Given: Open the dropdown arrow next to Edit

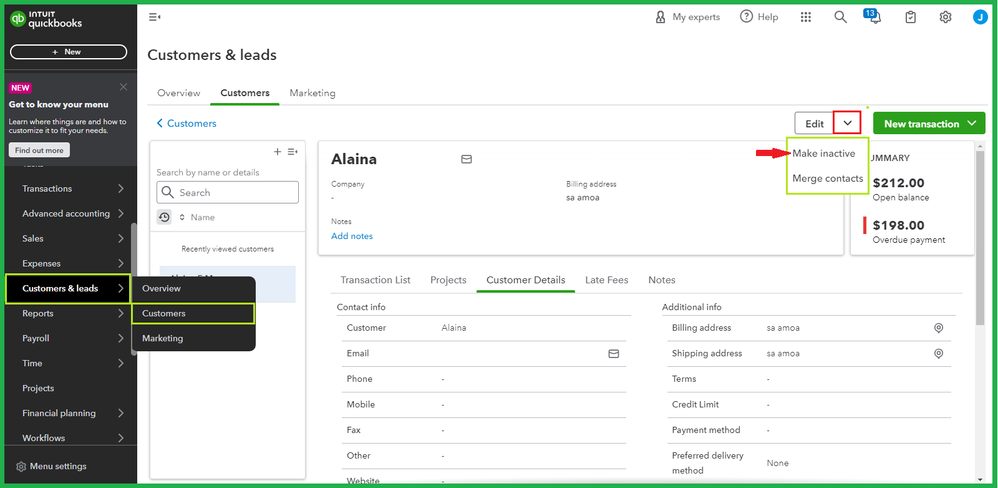Looking at the screenshot, I should (x=847, y=123).
